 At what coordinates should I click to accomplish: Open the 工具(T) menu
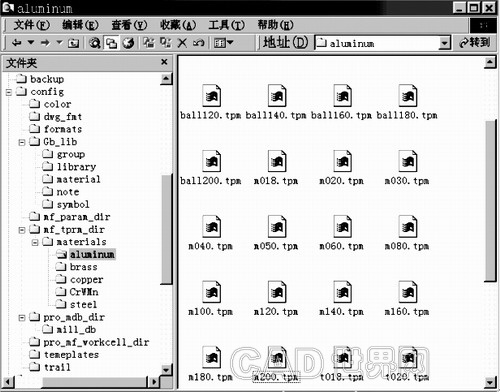[227, 25]
